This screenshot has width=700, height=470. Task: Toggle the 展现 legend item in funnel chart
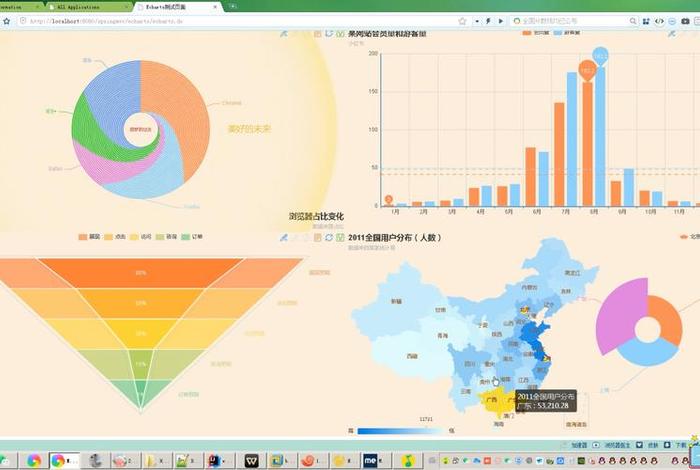(89, 237)
